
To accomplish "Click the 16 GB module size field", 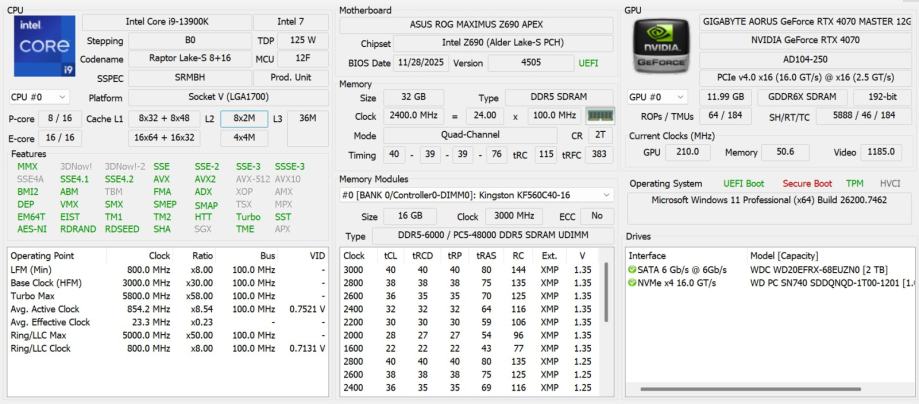I will (410, 216).
